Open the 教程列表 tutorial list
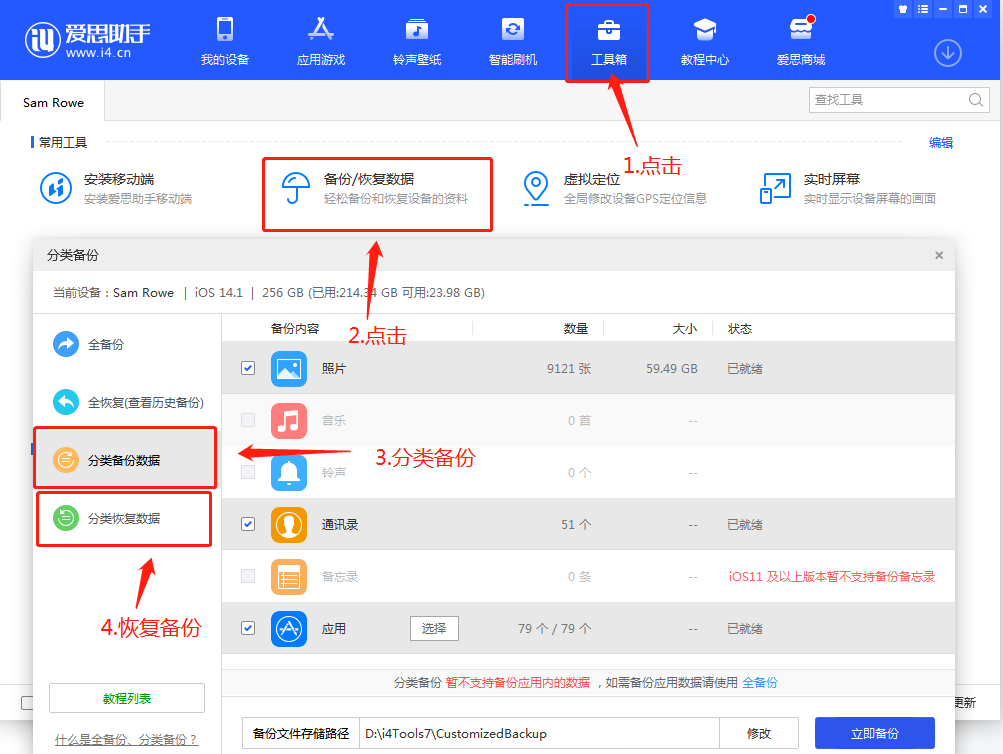This screenshot has width=1003, height=754. coord(126,697)
